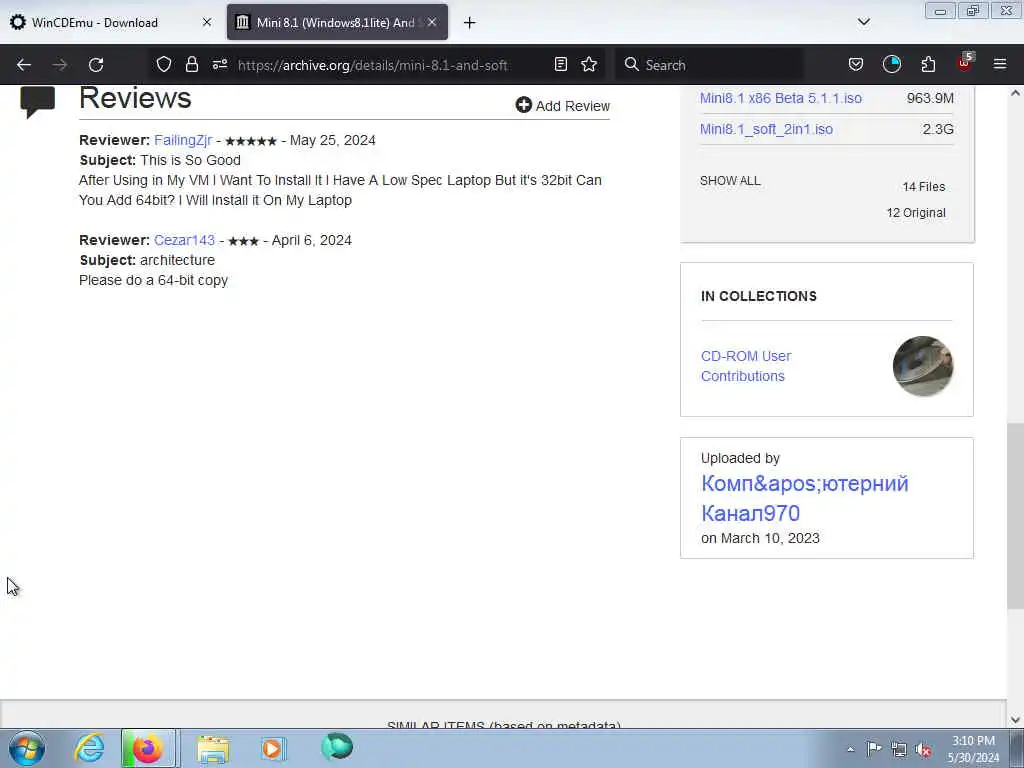1024x768 pixels.
Task: Launch Internet Explorer from taskbar
Action: (x=89, y=748)
